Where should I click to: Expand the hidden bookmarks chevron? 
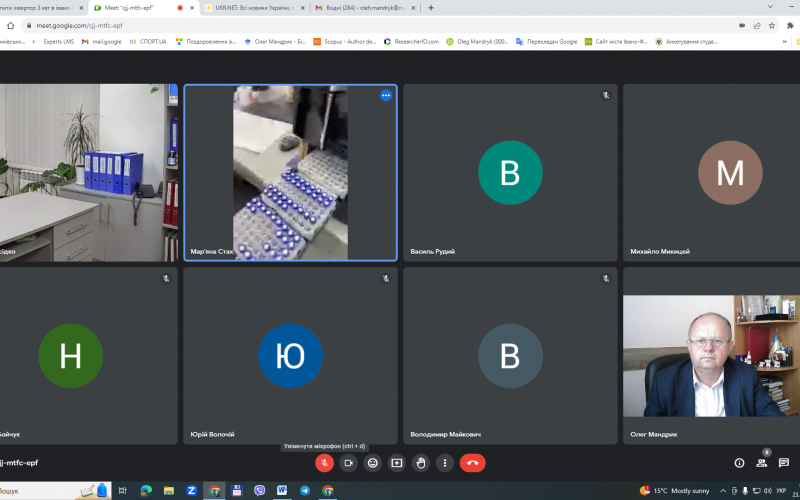(785, 42)
